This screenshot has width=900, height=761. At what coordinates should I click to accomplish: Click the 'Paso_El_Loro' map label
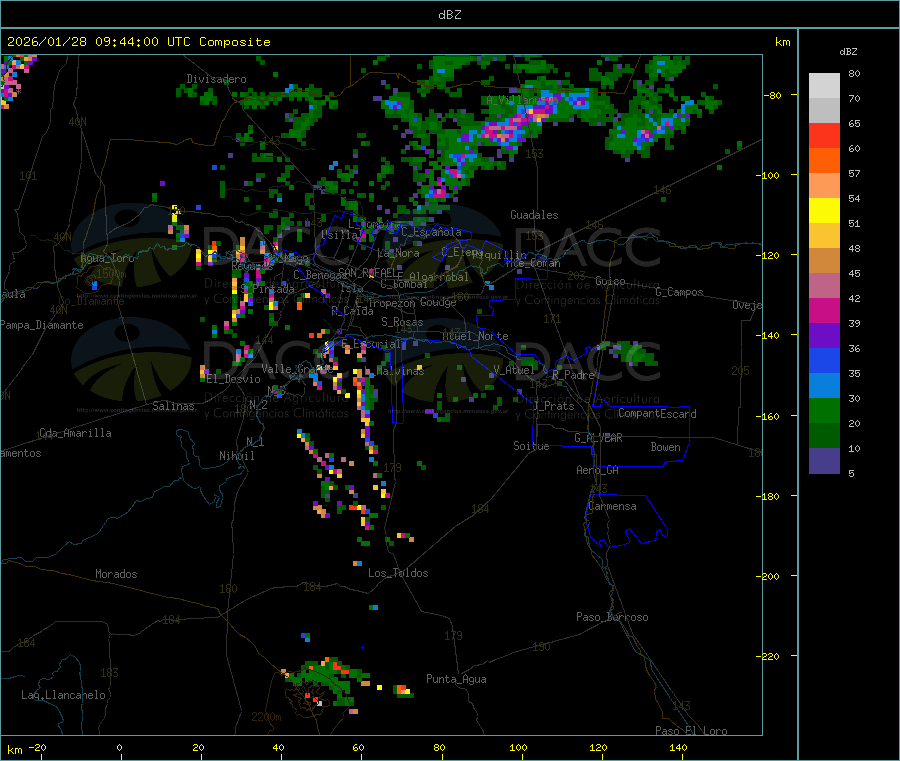tap(692, 731)
